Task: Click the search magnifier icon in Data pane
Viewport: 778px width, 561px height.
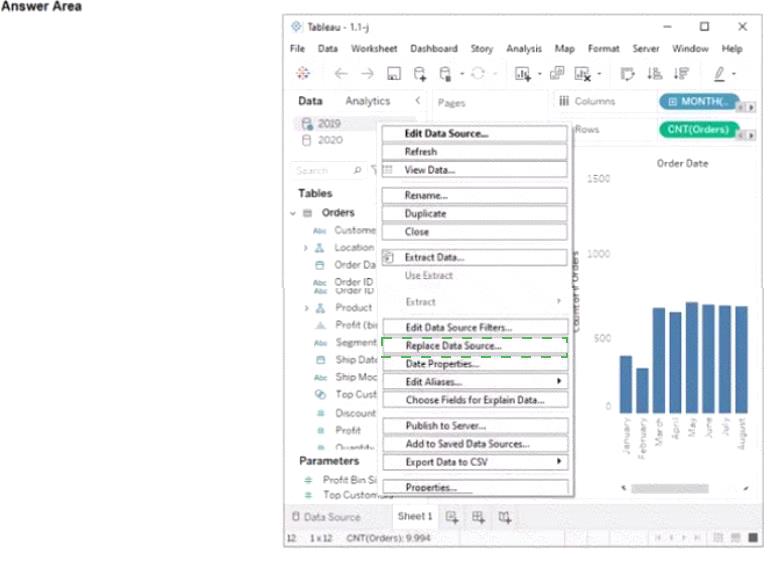Action: (x=357, y=170)
